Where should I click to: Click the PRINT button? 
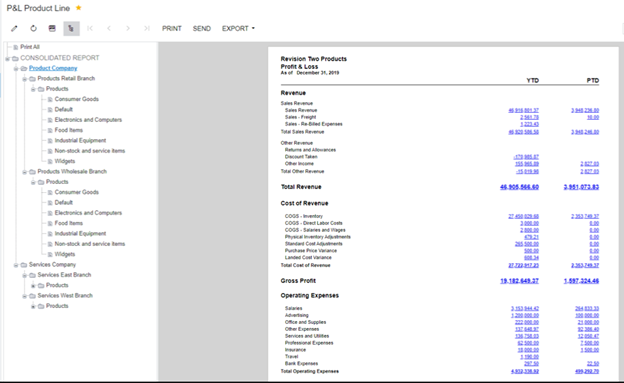pyautogui.click(x=172, y=28)
